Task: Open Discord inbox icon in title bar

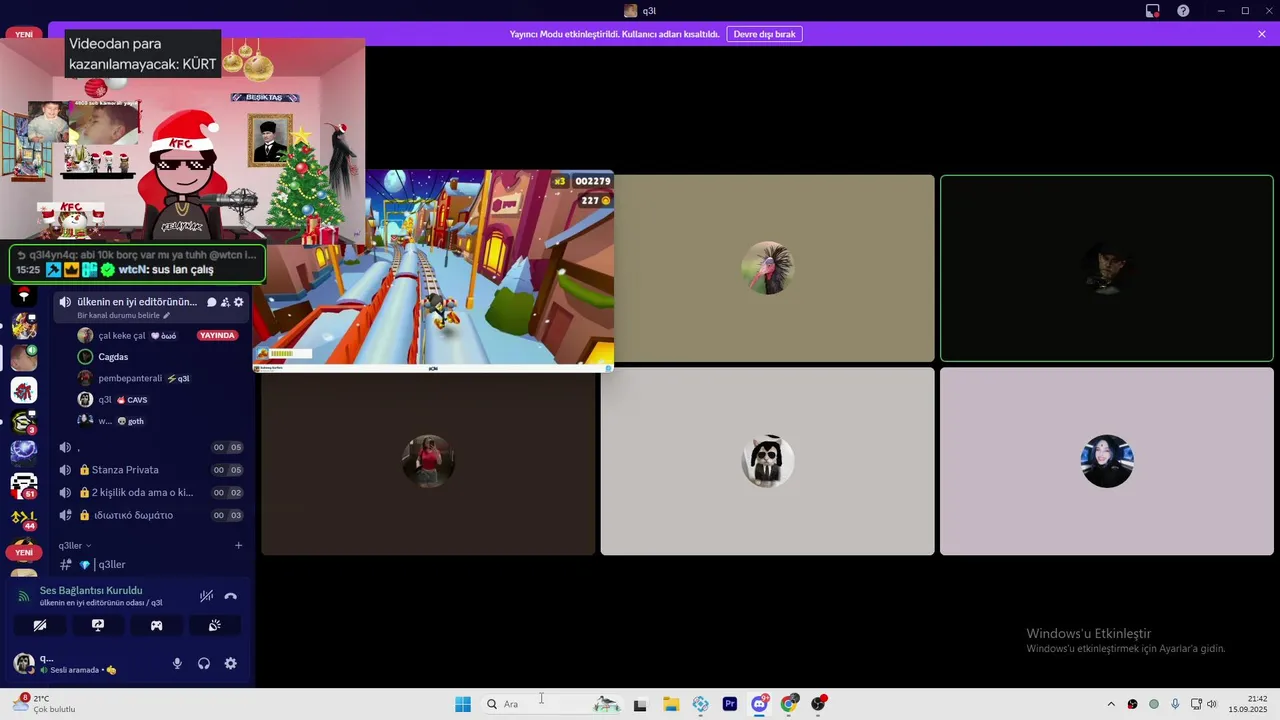Action: (x=1153, y=11)
